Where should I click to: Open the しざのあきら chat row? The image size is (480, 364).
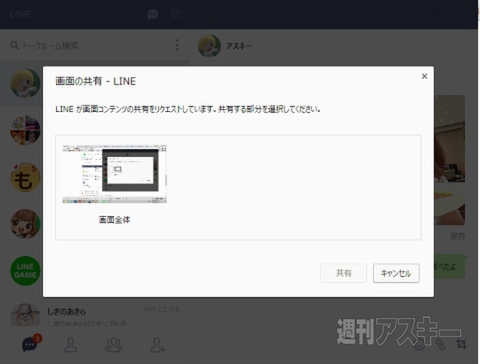95,315
